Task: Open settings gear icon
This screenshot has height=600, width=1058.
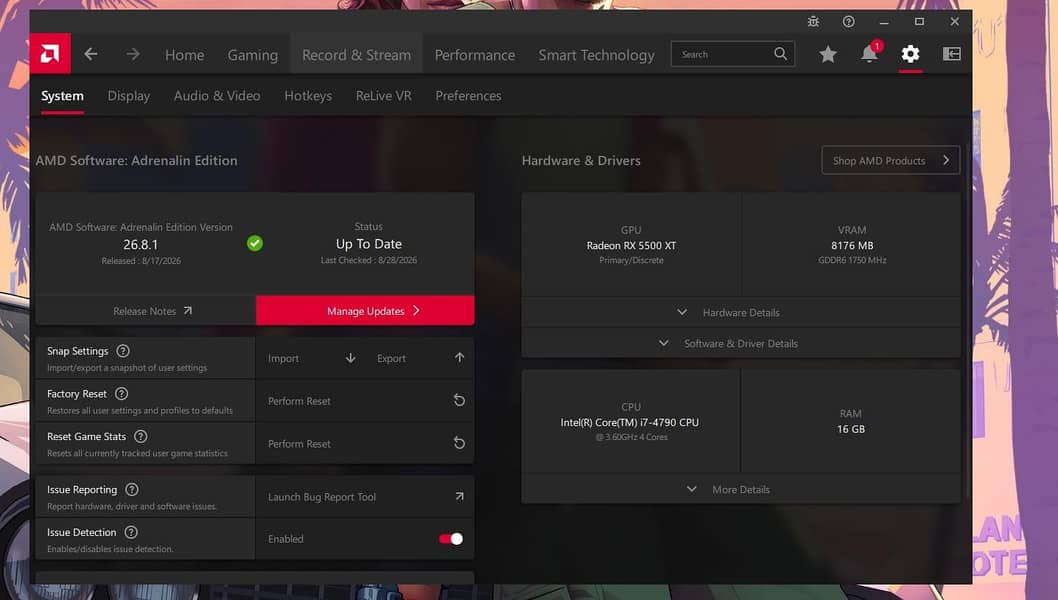Action: click(x=910, y=54)
